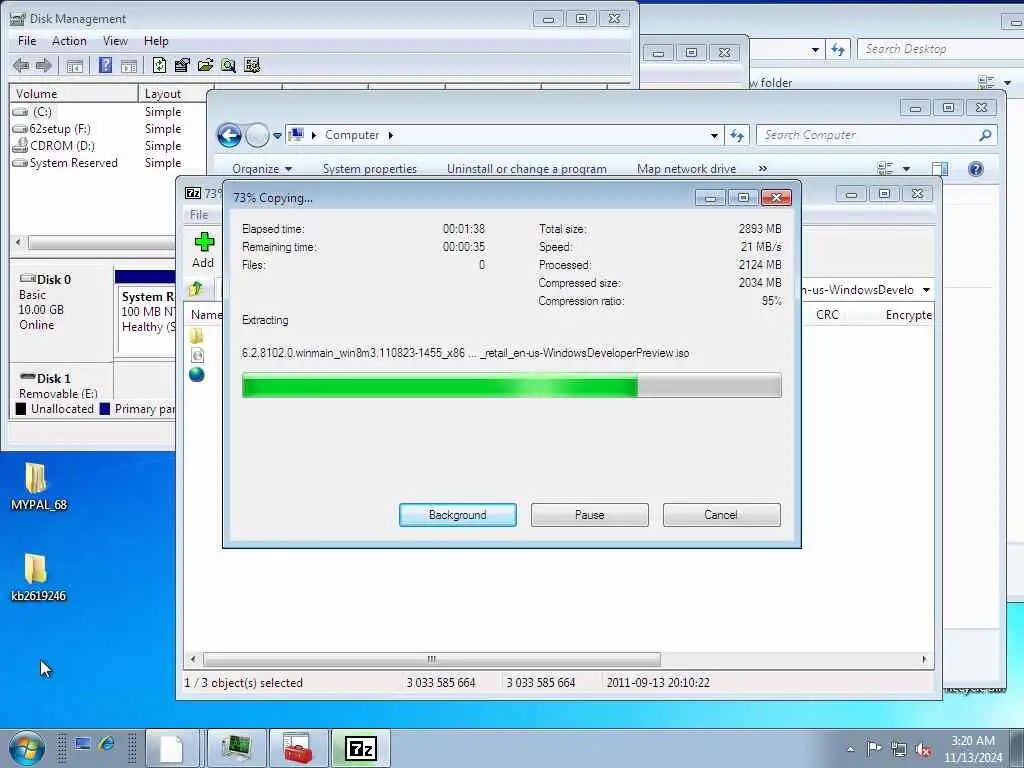The height and width of the screenshot is (768, 1024).
Task: Click Disk Management volume list scrollbar left arrow
Action: pyautogui.click(x=18, y=242)
